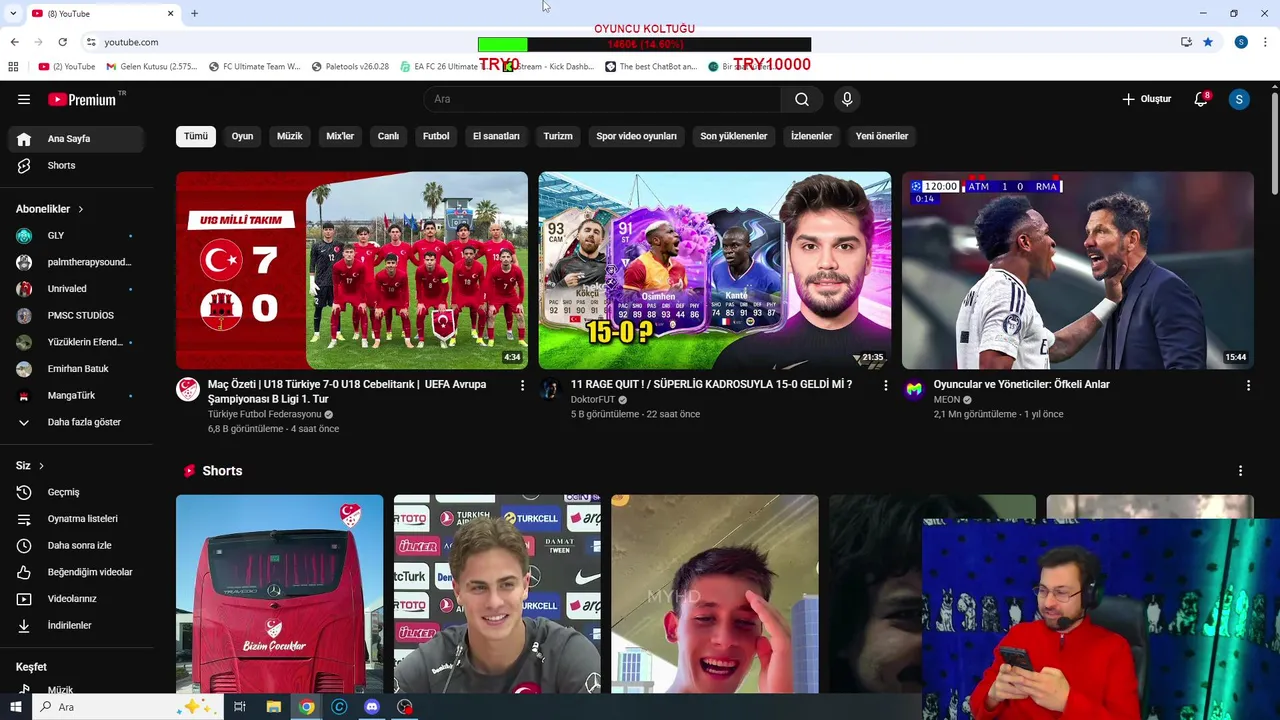Reload the page in Chrome

[x=62, y=42]
